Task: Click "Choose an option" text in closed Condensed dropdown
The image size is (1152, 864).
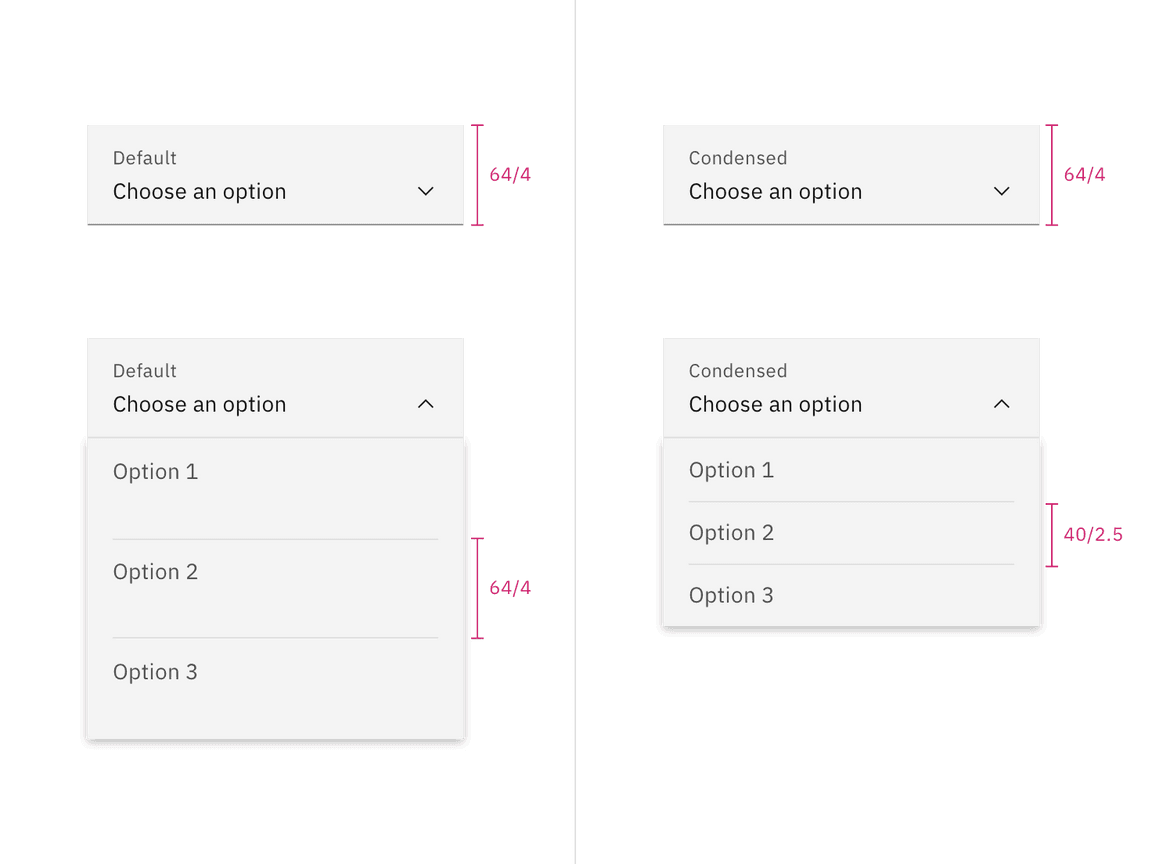Action: [x=776, y=191]
